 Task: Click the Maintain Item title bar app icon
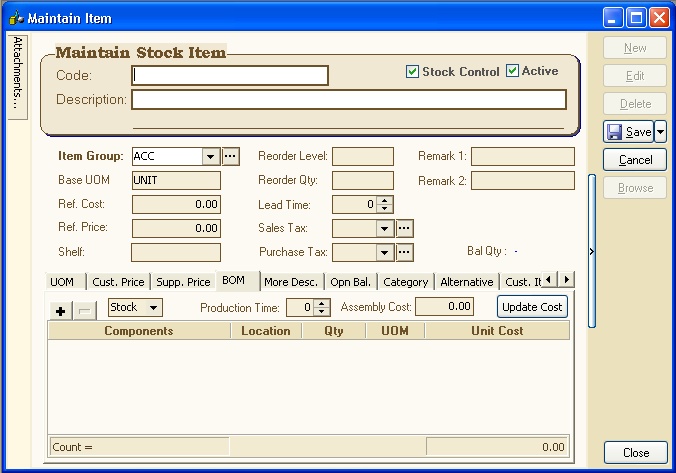click(x=16, y=18)
